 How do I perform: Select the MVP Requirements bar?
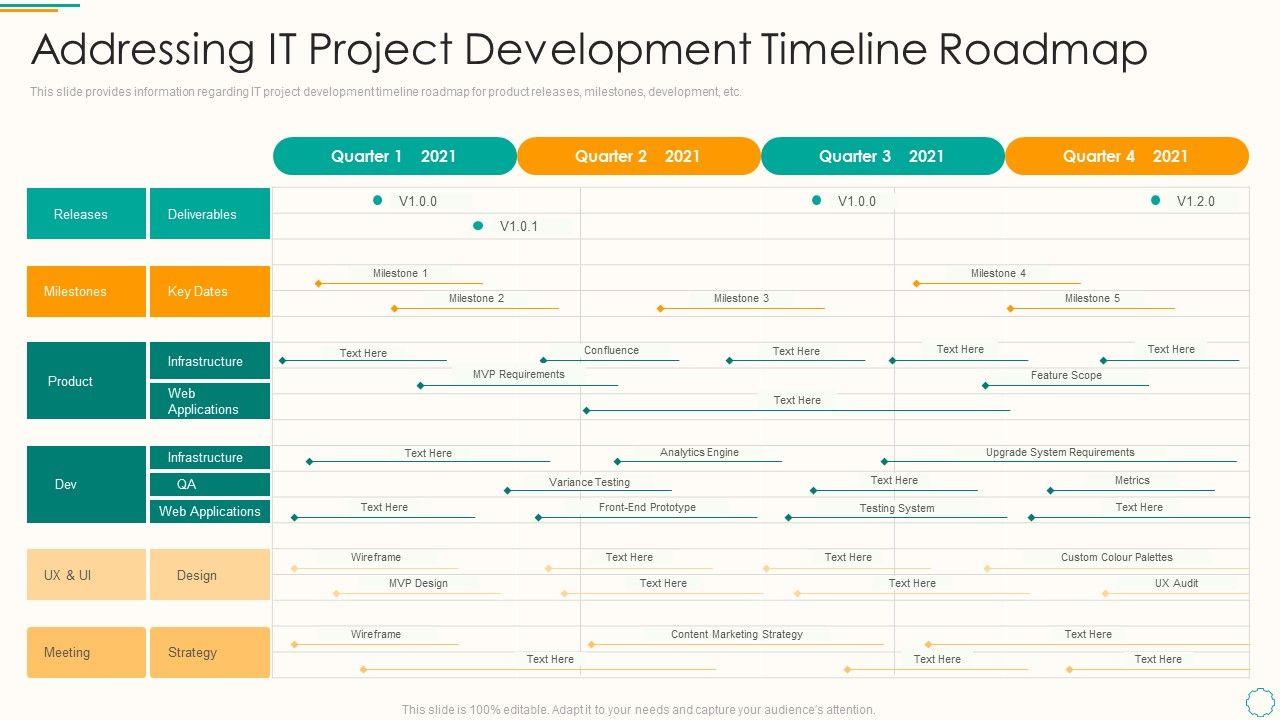518,384
